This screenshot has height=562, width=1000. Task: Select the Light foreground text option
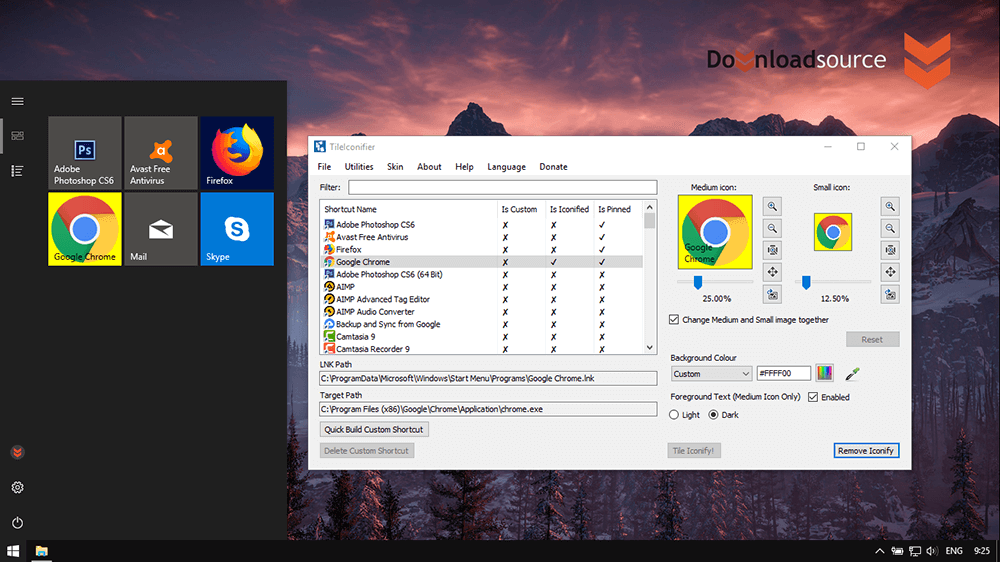[674, 415]
